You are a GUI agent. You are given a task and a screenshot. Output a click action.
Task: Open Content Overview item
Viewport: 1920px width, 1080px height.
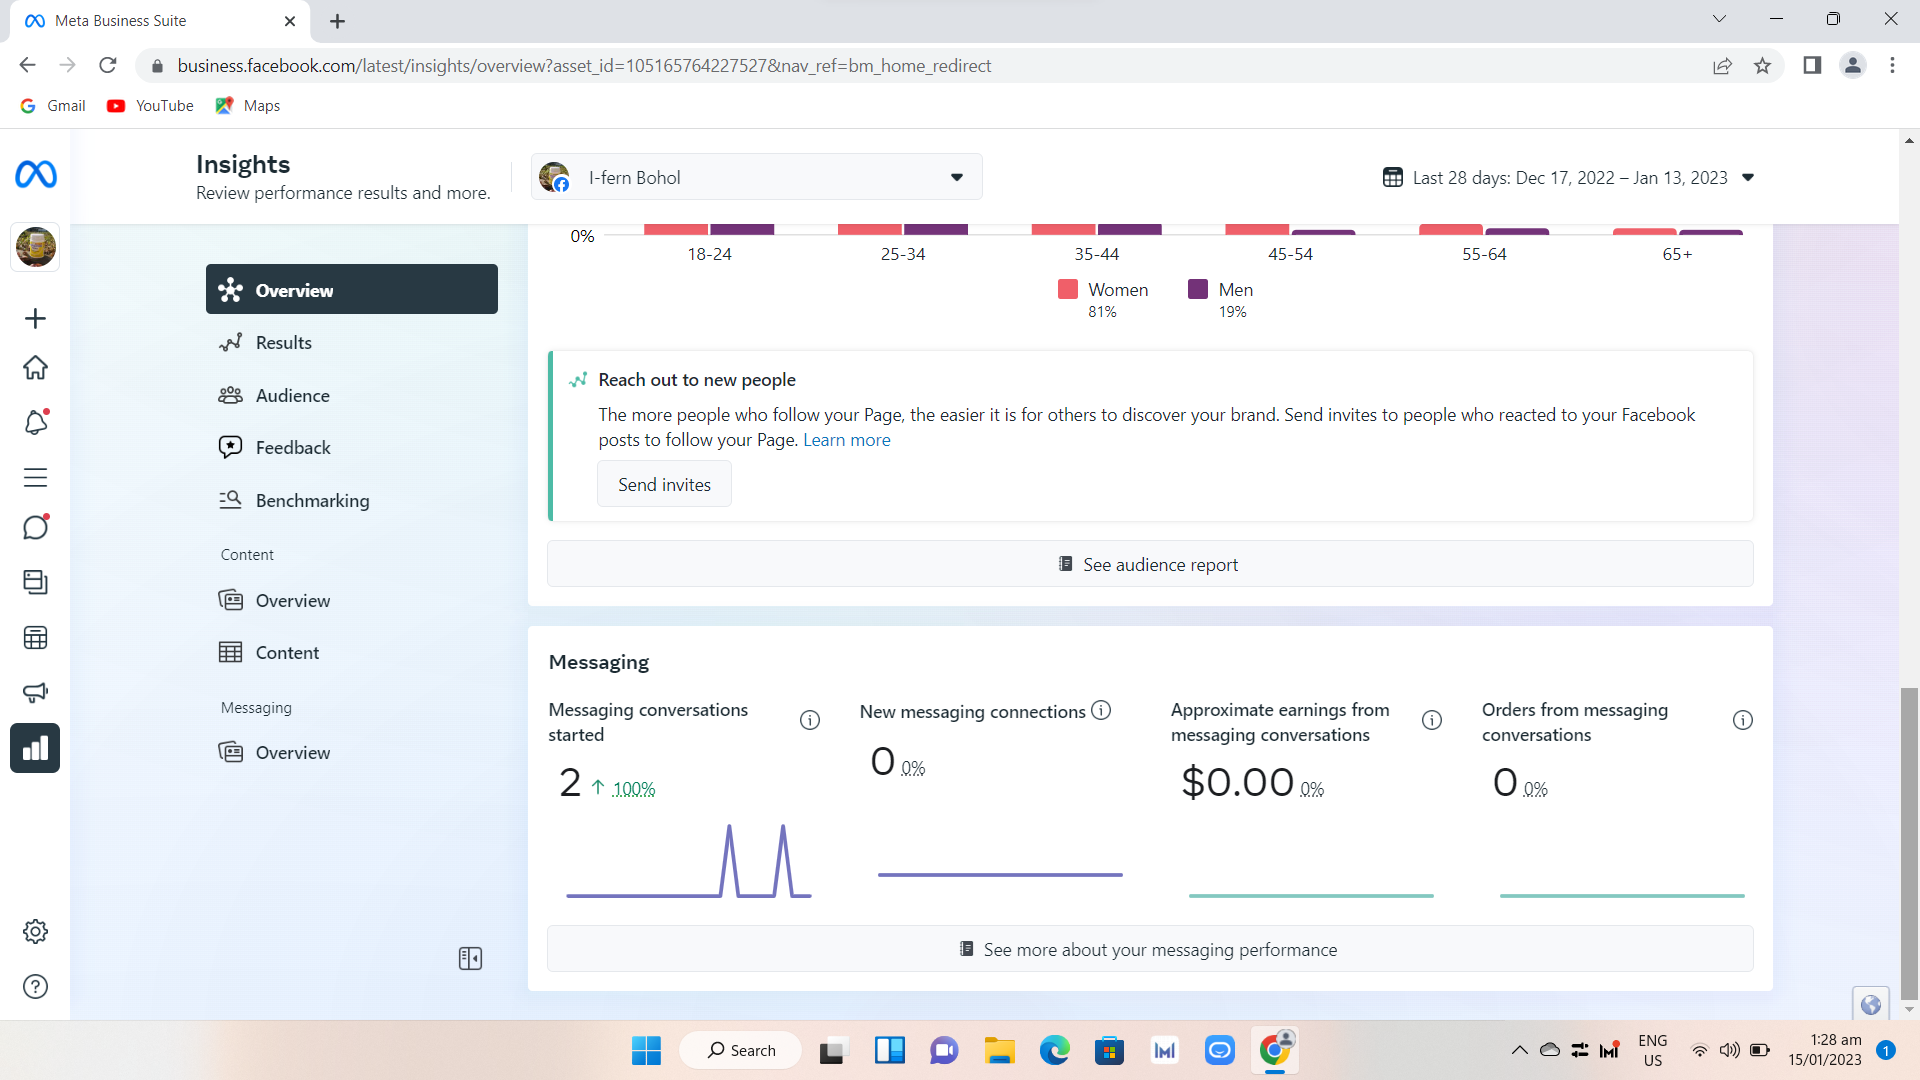[352, 600]
